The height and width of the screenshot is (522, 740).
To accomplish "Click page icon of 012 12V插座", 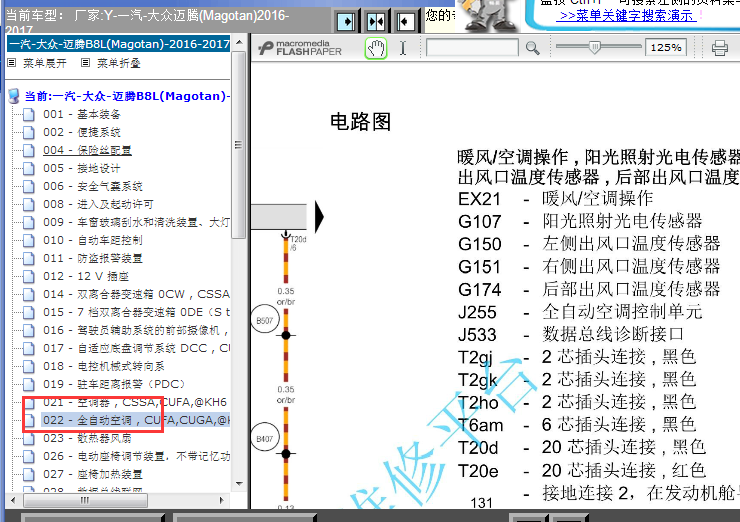I will tap(29, 277).
